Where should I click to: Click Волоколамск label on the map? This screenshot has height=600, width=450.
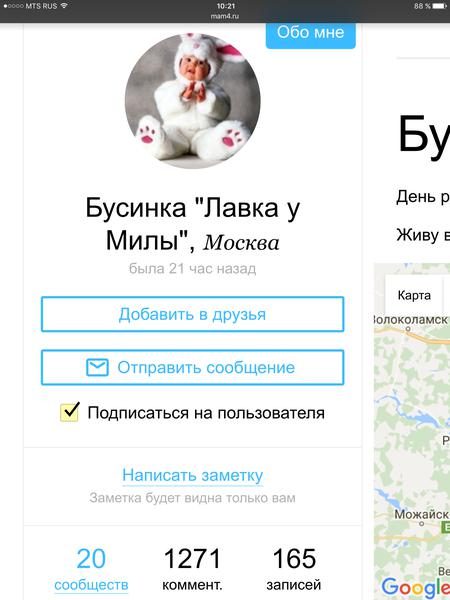pyautogui.click(x=412, y=320)
